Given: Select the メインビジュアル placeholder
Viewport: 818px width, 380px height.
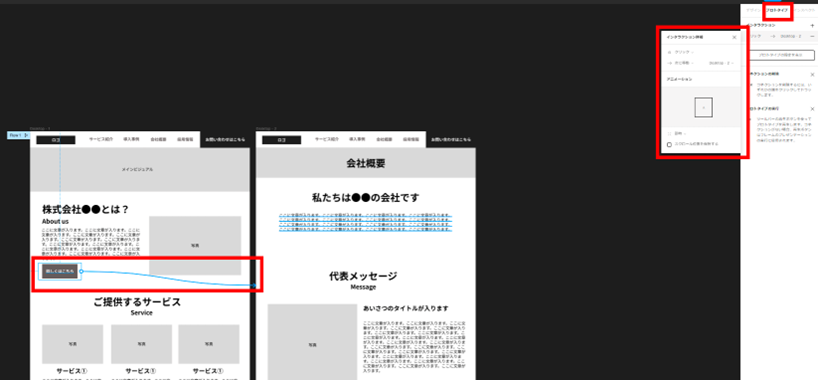Looking at the screenshot, I should (140, 170).
